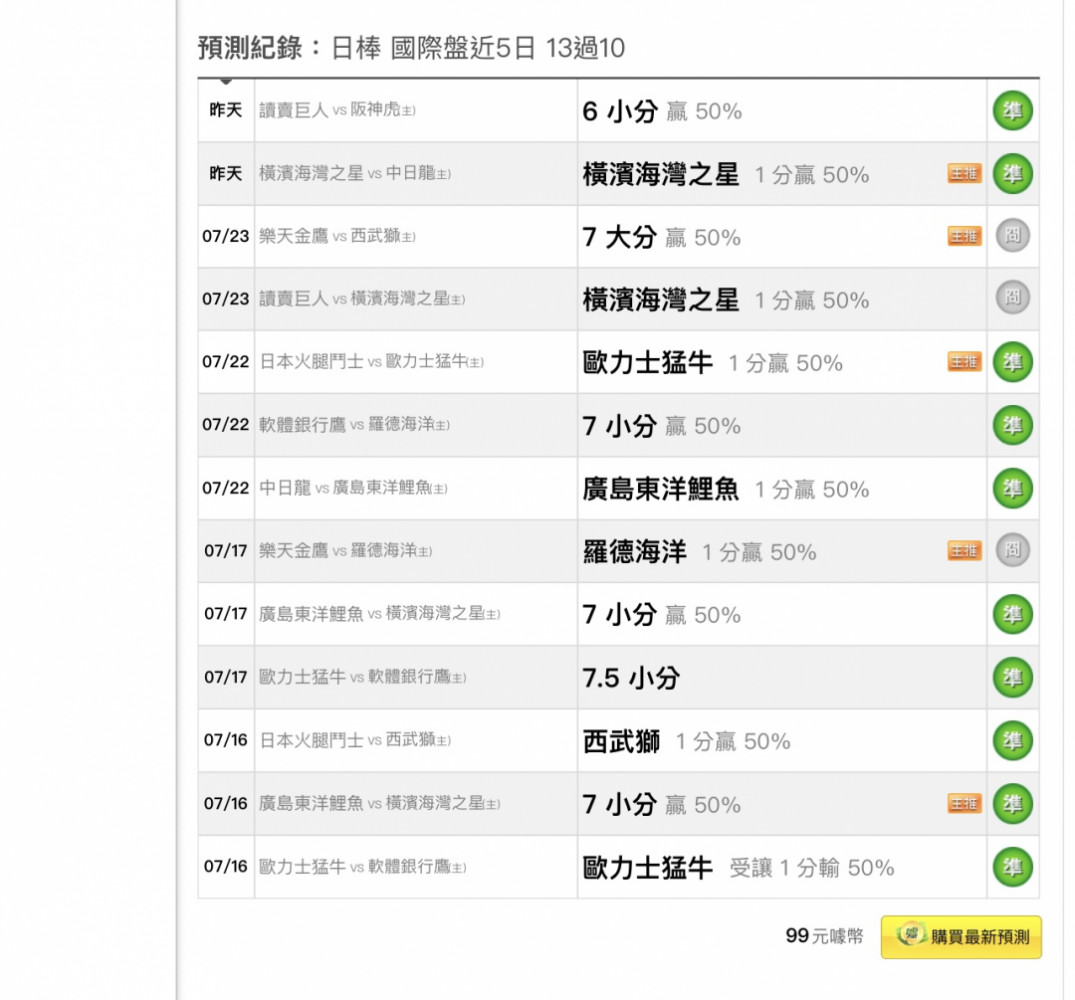Select the matchup 讀賣巨人 vs 阪神虎
The width and height of the screenshot is (1075, 1000).
point(337,110)
